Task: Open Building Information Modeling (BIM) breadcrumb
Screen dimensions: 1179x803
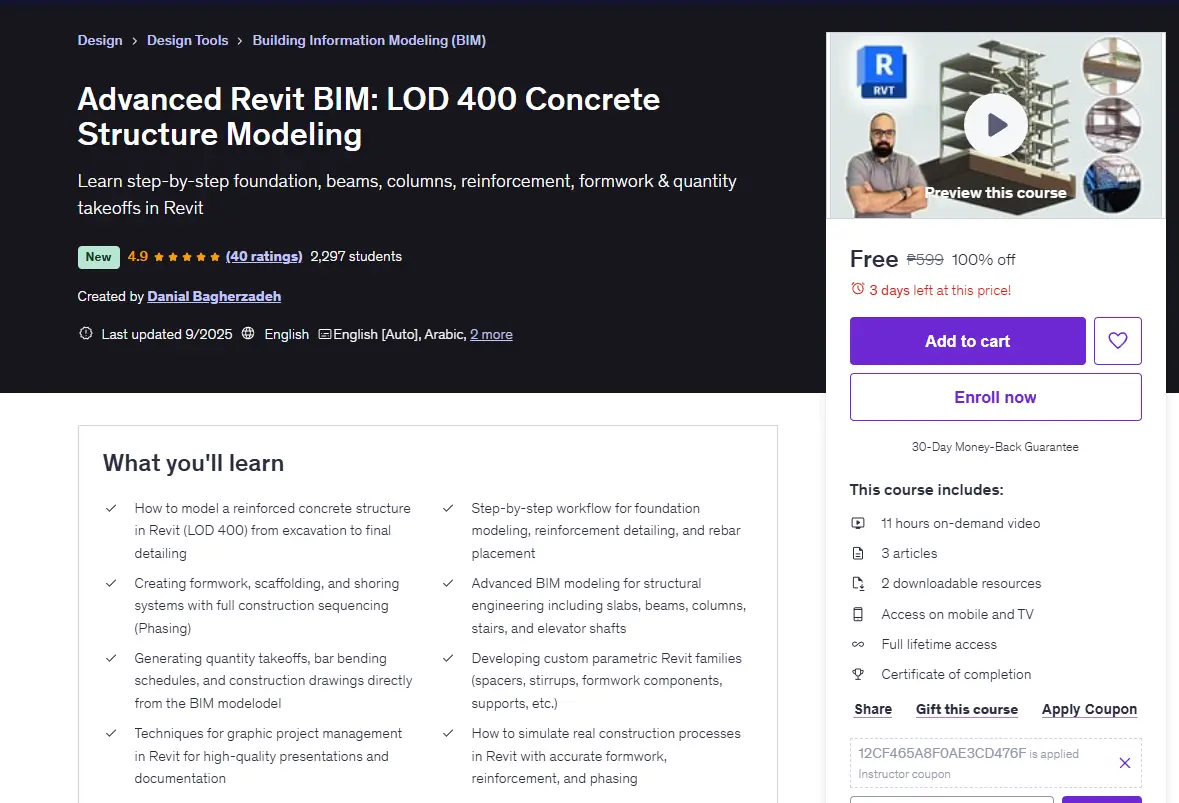Action: (x=369, y=41)
